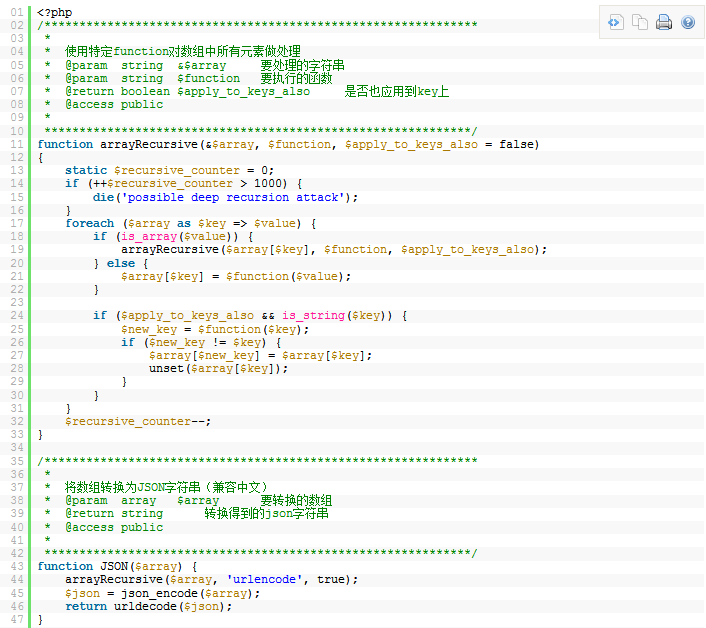Screen dimensions: 706x628
Task: Click 'else' keyword on line 20
Action: tap(121, 263)
